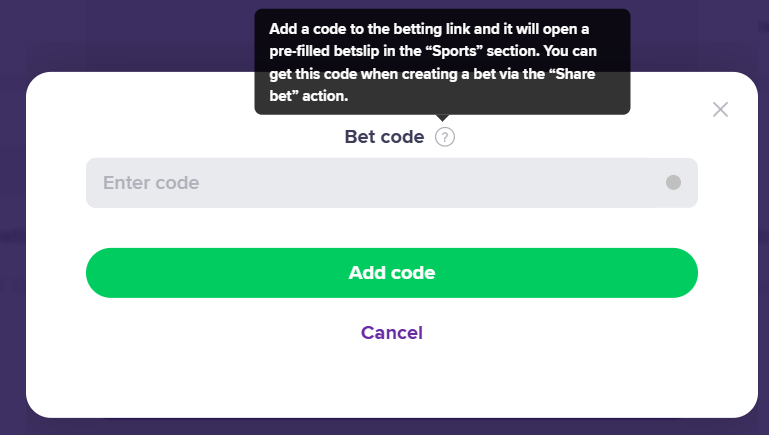769x435 pixels.
Task: Click the dimmed purple backdrop left of dialog
Action: (12, 250)
